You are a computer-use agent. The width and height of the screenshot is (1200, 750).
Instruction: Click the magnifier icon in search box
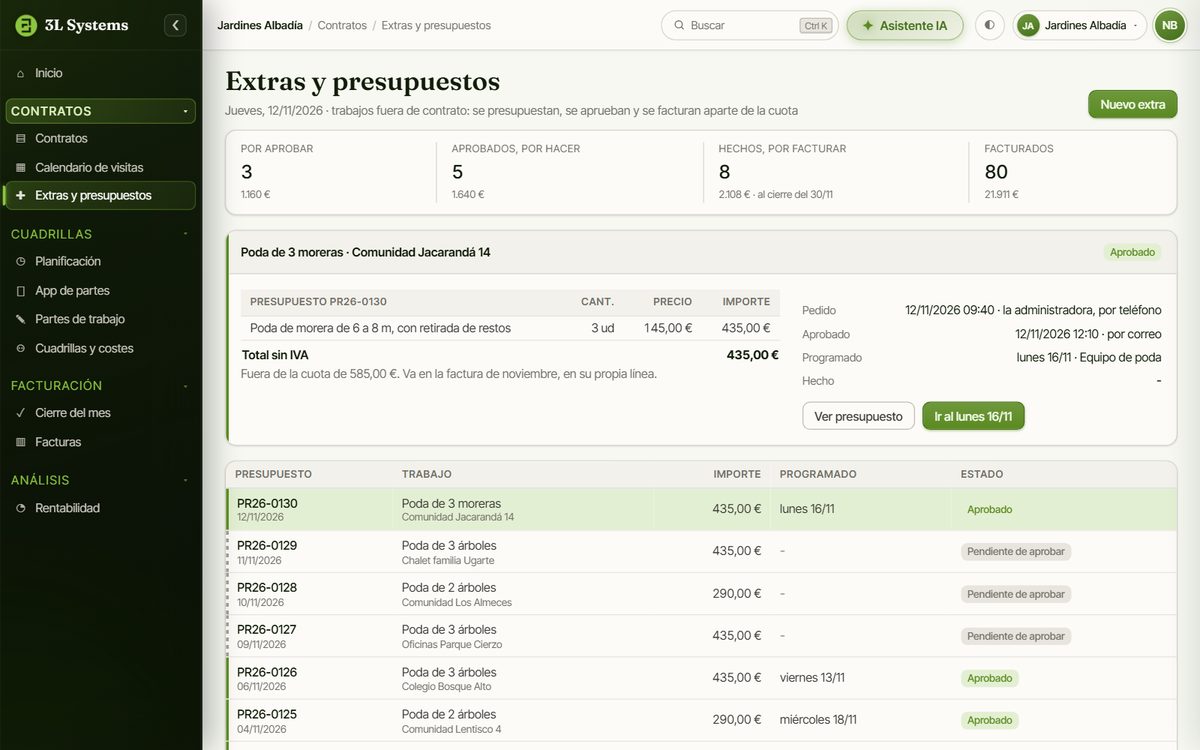[x=680, y=25]
